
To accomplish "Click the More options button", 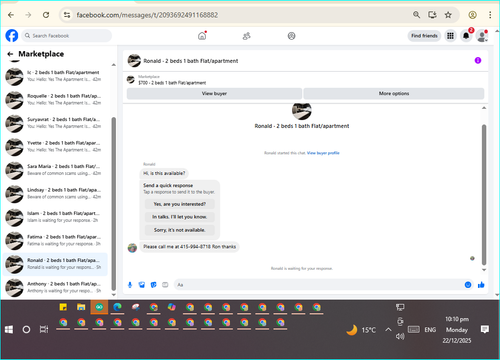I will pyautogui.click(x=394, y=94).
